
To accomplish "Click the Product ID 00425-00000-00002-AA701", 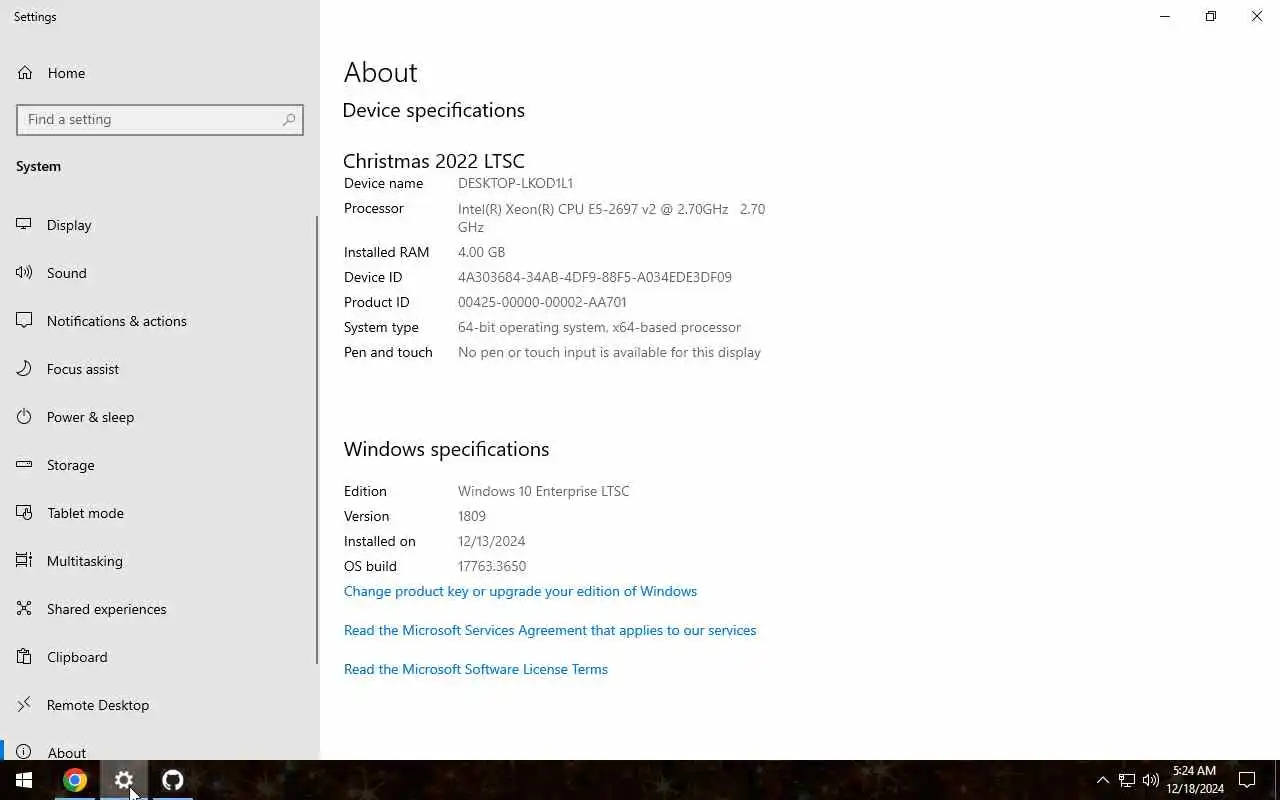I will pos(542,302).
